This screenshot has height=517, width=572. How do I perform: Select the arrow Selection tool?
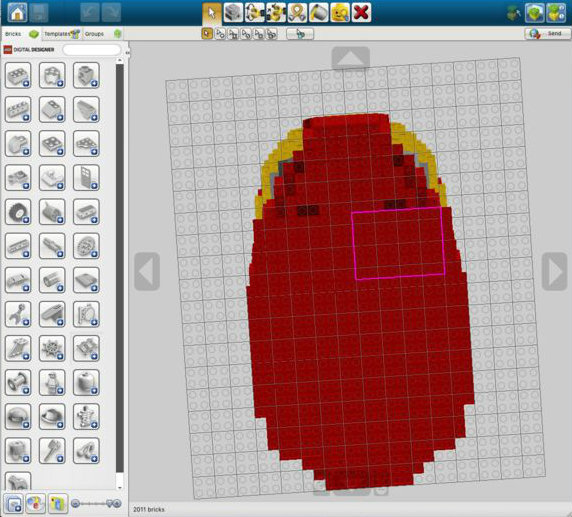click(212, 13)
